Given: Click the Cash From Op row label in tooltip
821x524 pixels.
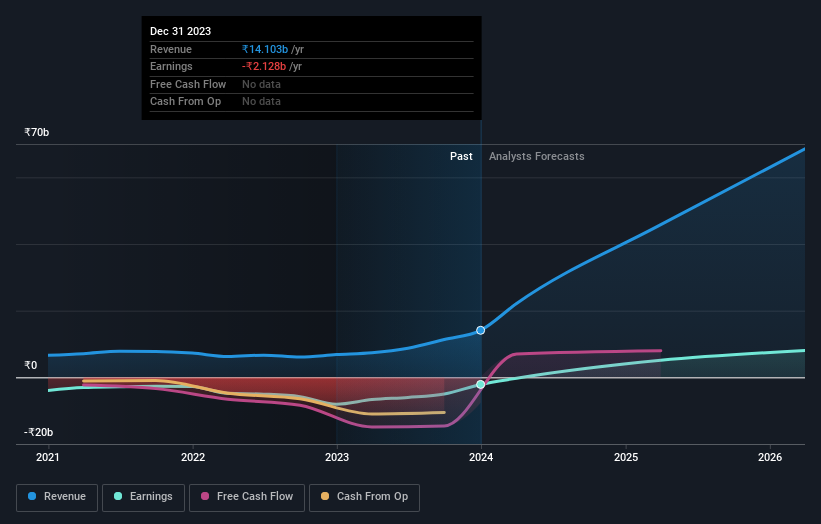Looking at the screenshot, I should click(x=185, y=102).
